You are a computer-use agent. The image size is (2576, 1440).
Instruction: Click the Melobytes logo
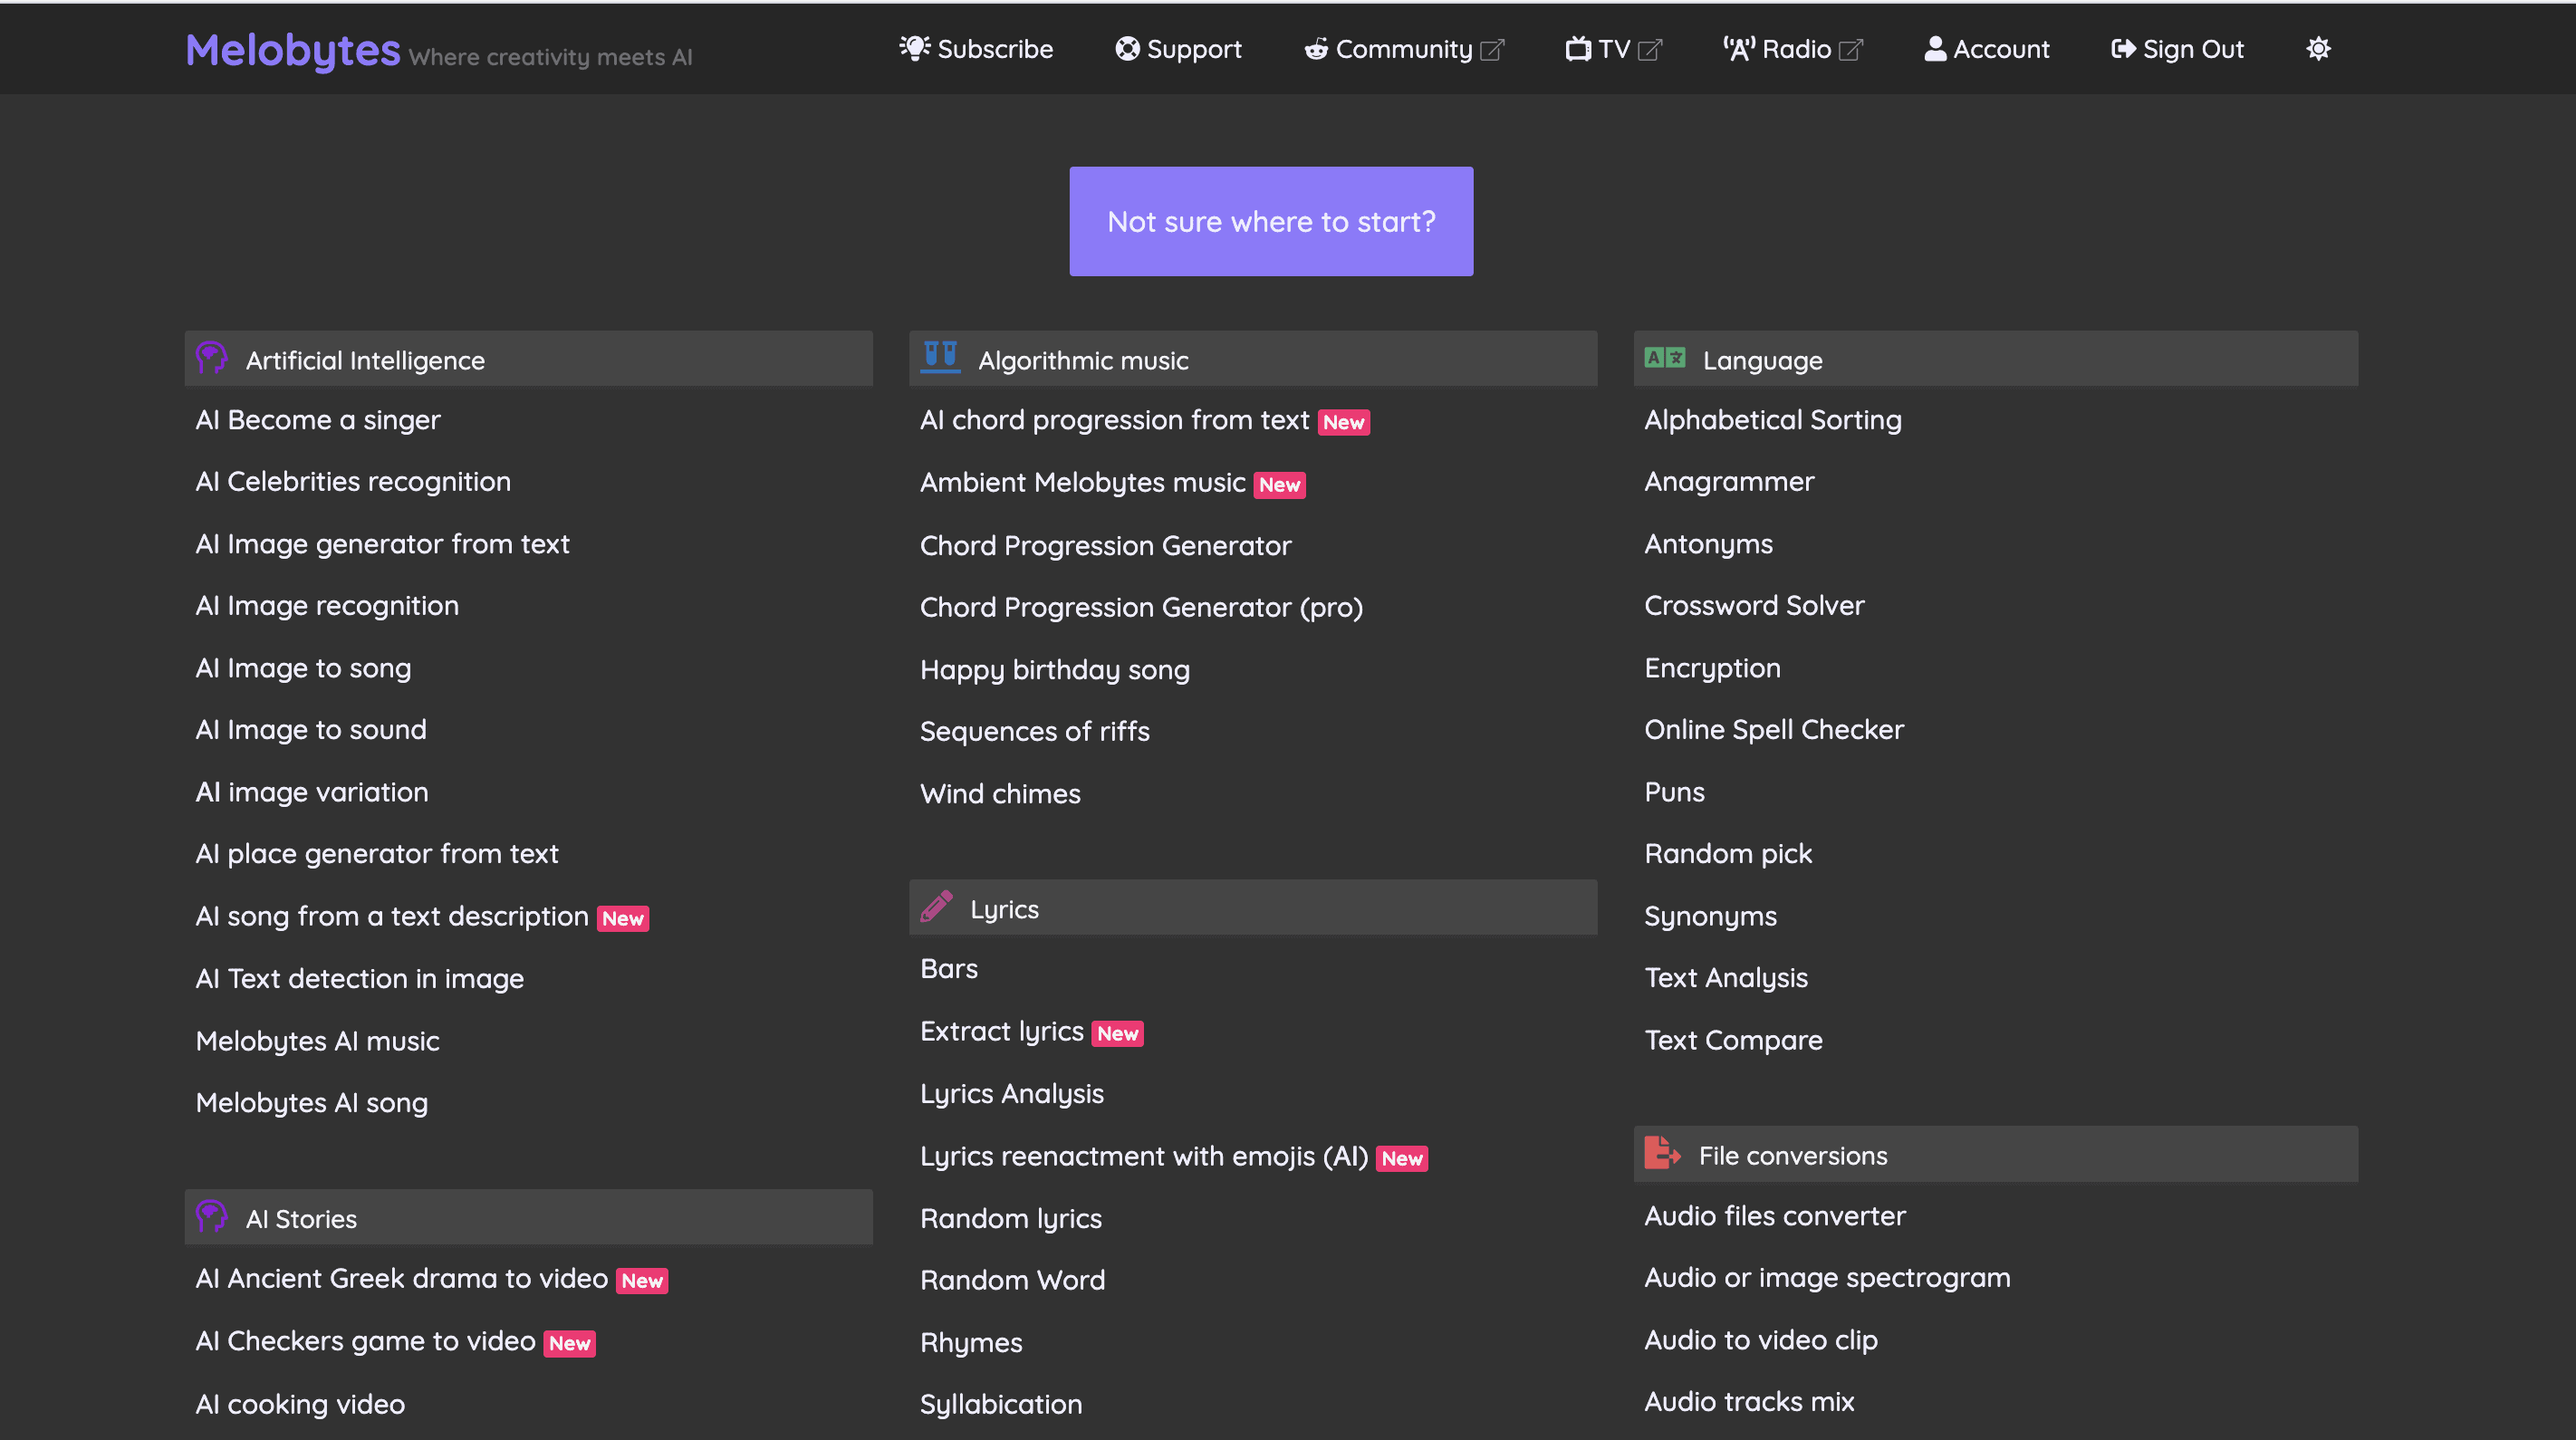coord(293,50)
